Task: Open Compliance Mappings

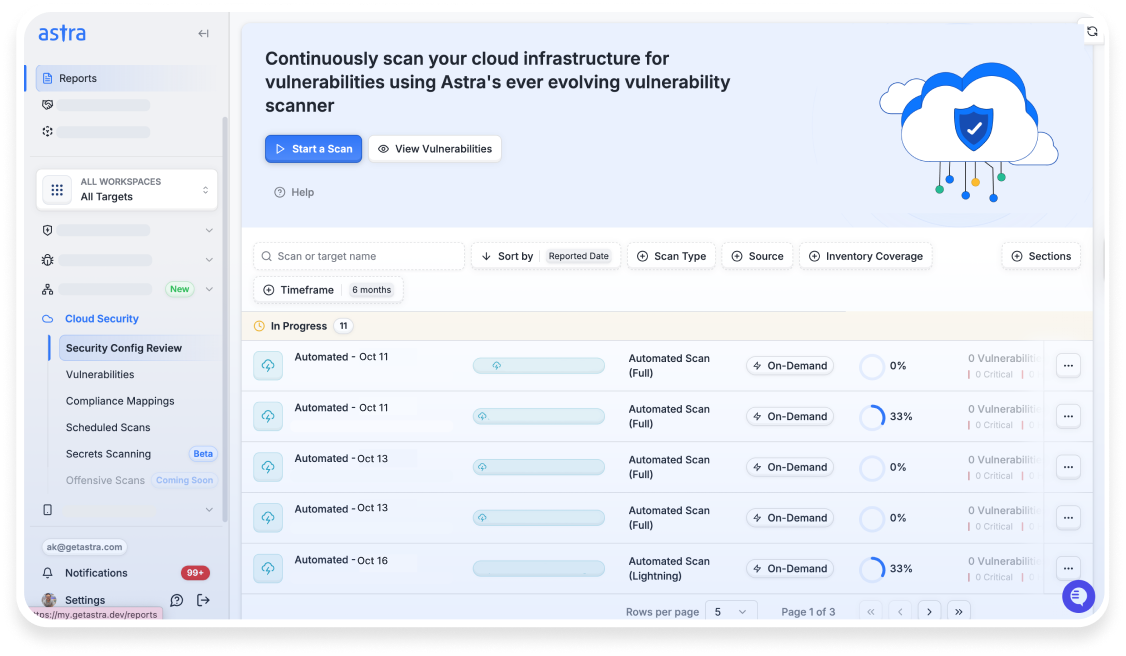Action: (120, 401)
